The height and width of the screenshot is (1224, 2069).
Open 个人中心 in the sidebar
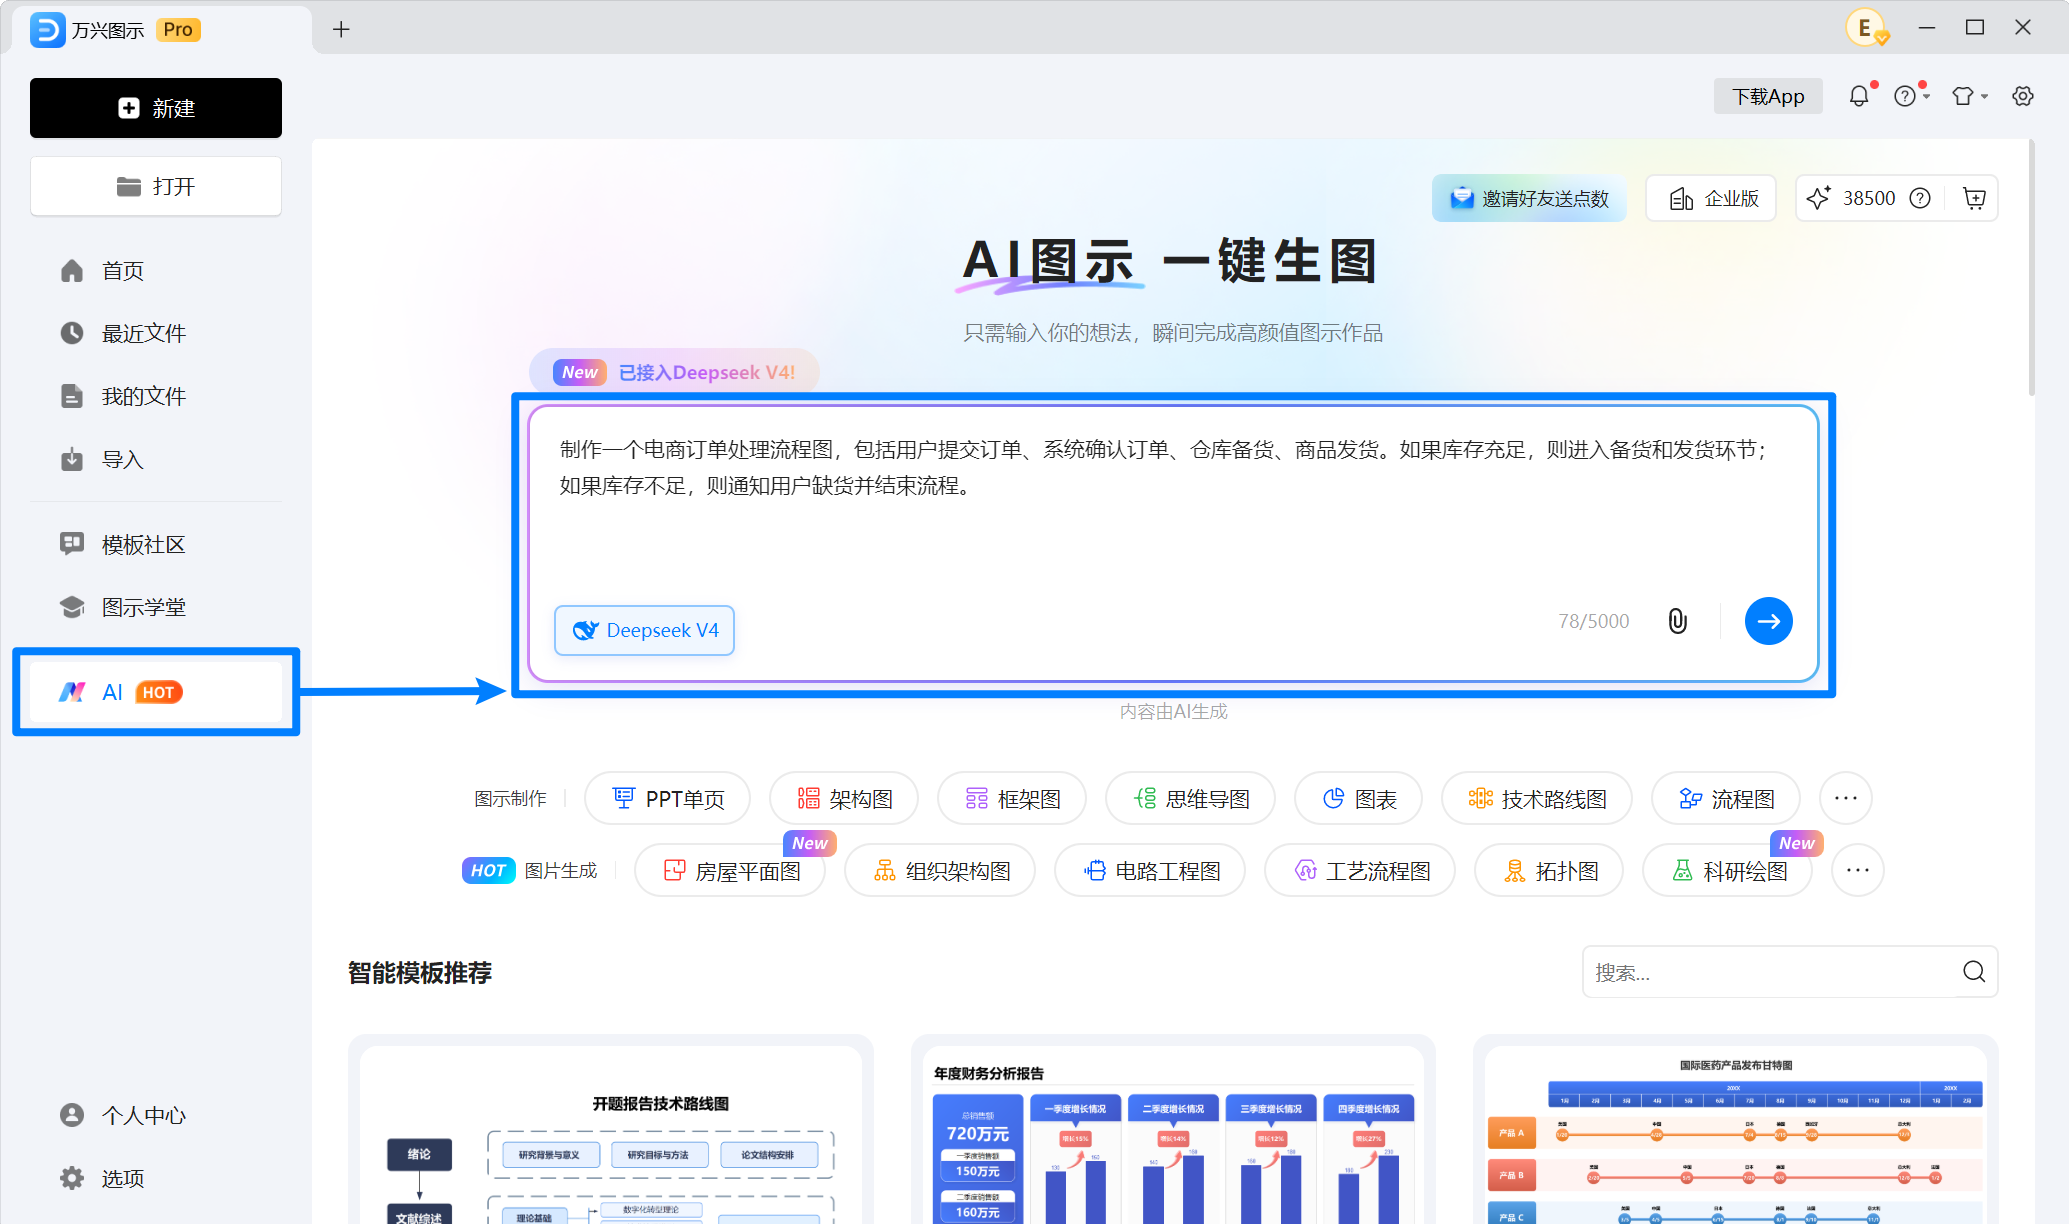click(x=156, y=1115)
